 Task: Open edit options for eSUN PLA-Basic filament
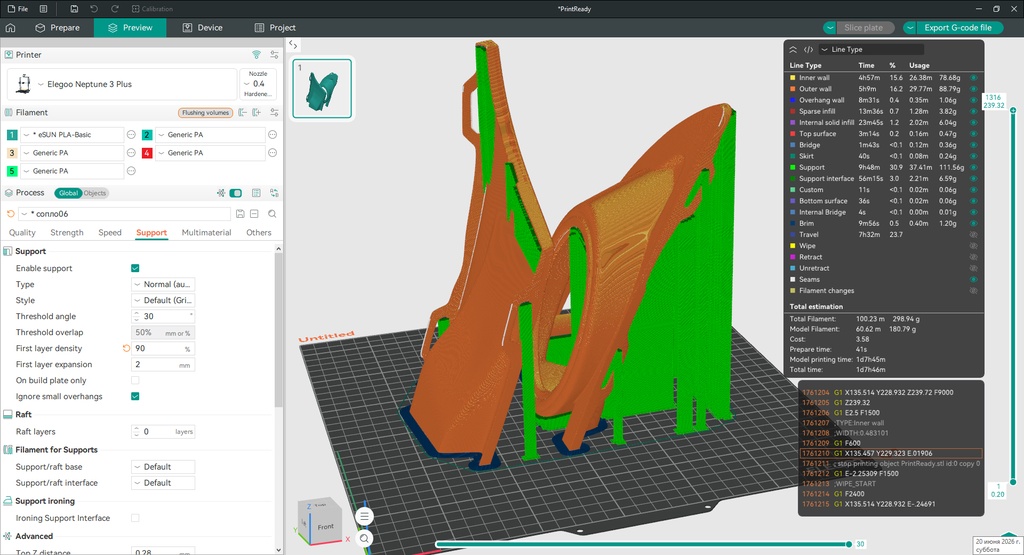coord(131,135)
